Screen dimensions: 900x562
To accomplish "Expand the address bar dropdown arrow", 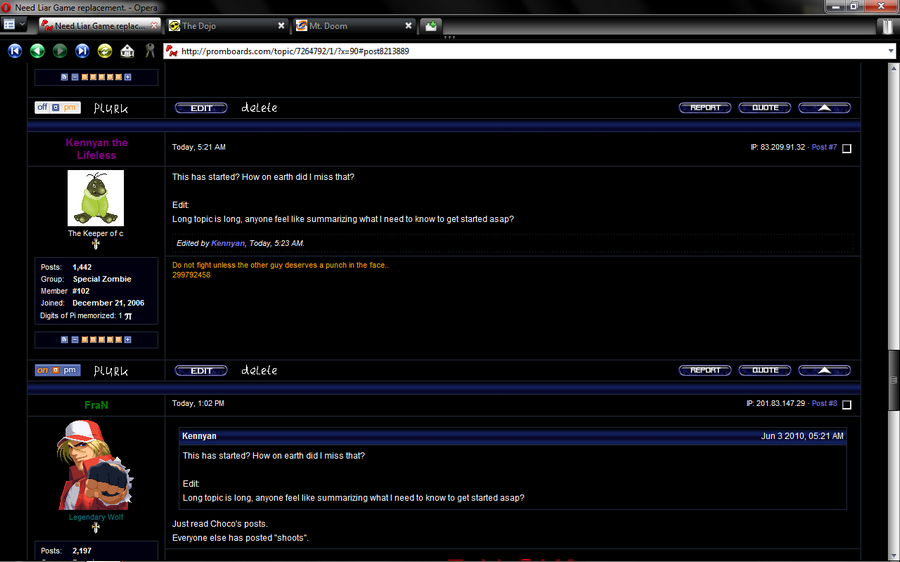I will 891,51.
